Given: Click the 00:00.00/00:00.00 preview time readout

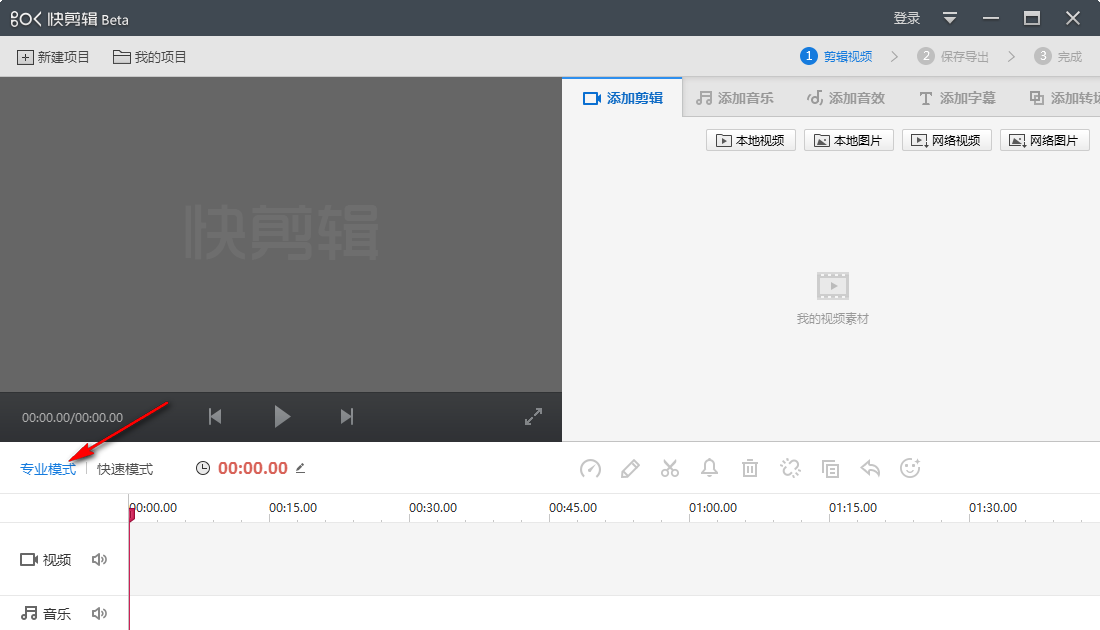Looking at the screenshot, I should click(72, 417).
